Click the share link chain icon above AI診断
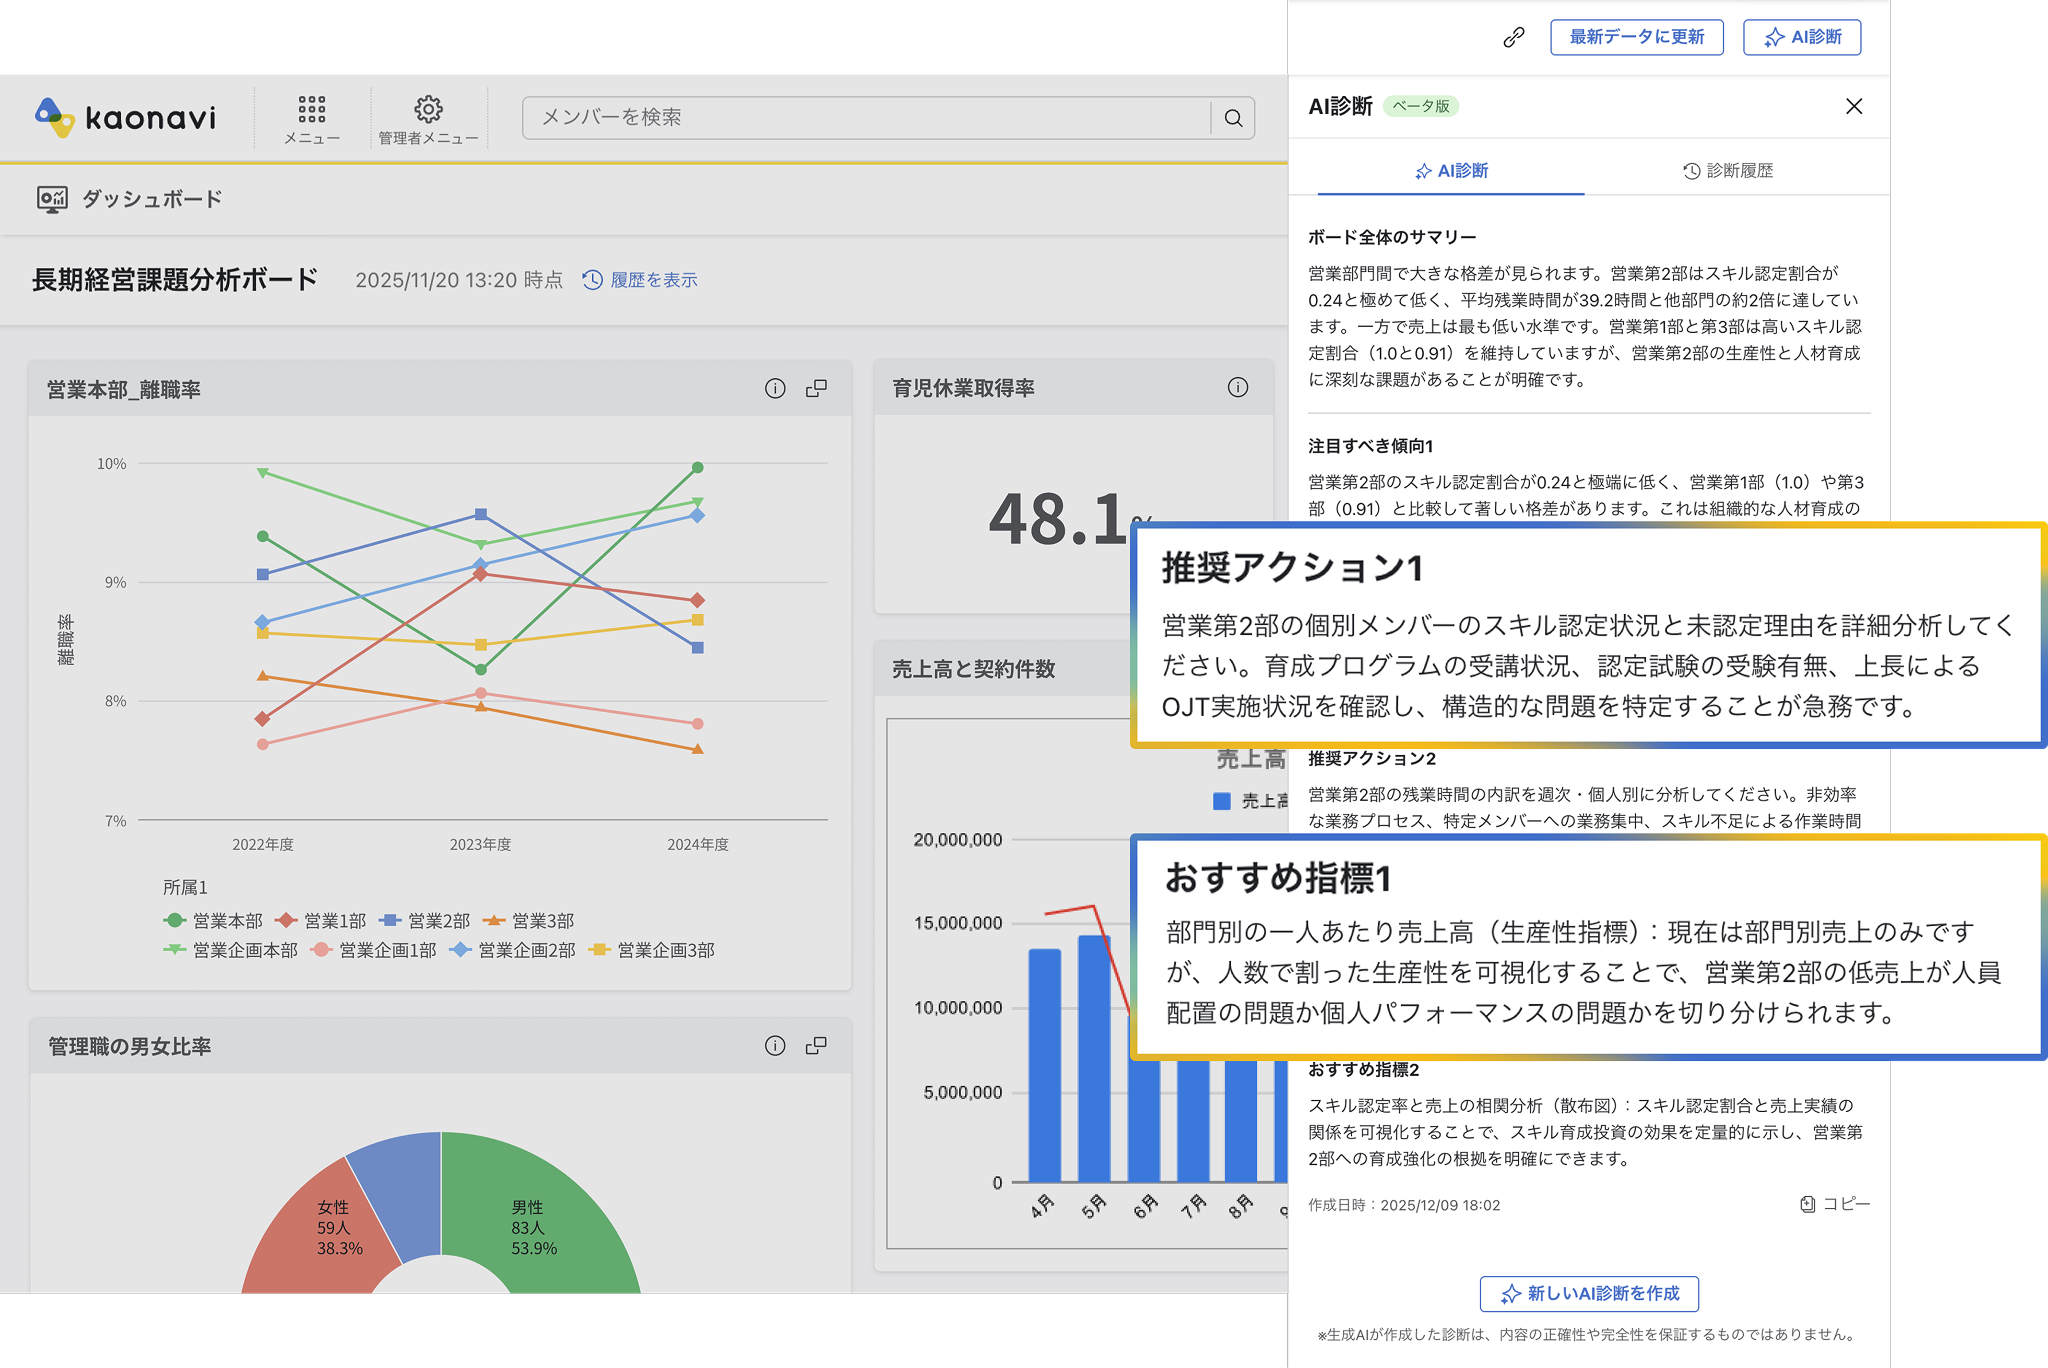Image resolution: width=2048 pixels, height=1368 pixels. click(x=1511, y=37)
